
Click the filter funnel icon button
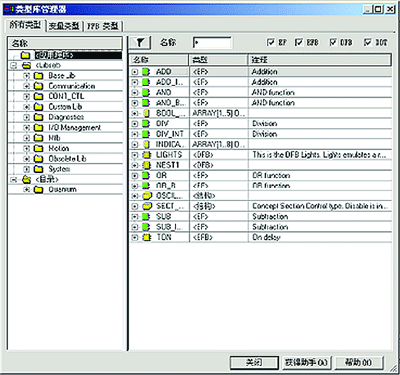pyautogui.click(x=140, y=42)
